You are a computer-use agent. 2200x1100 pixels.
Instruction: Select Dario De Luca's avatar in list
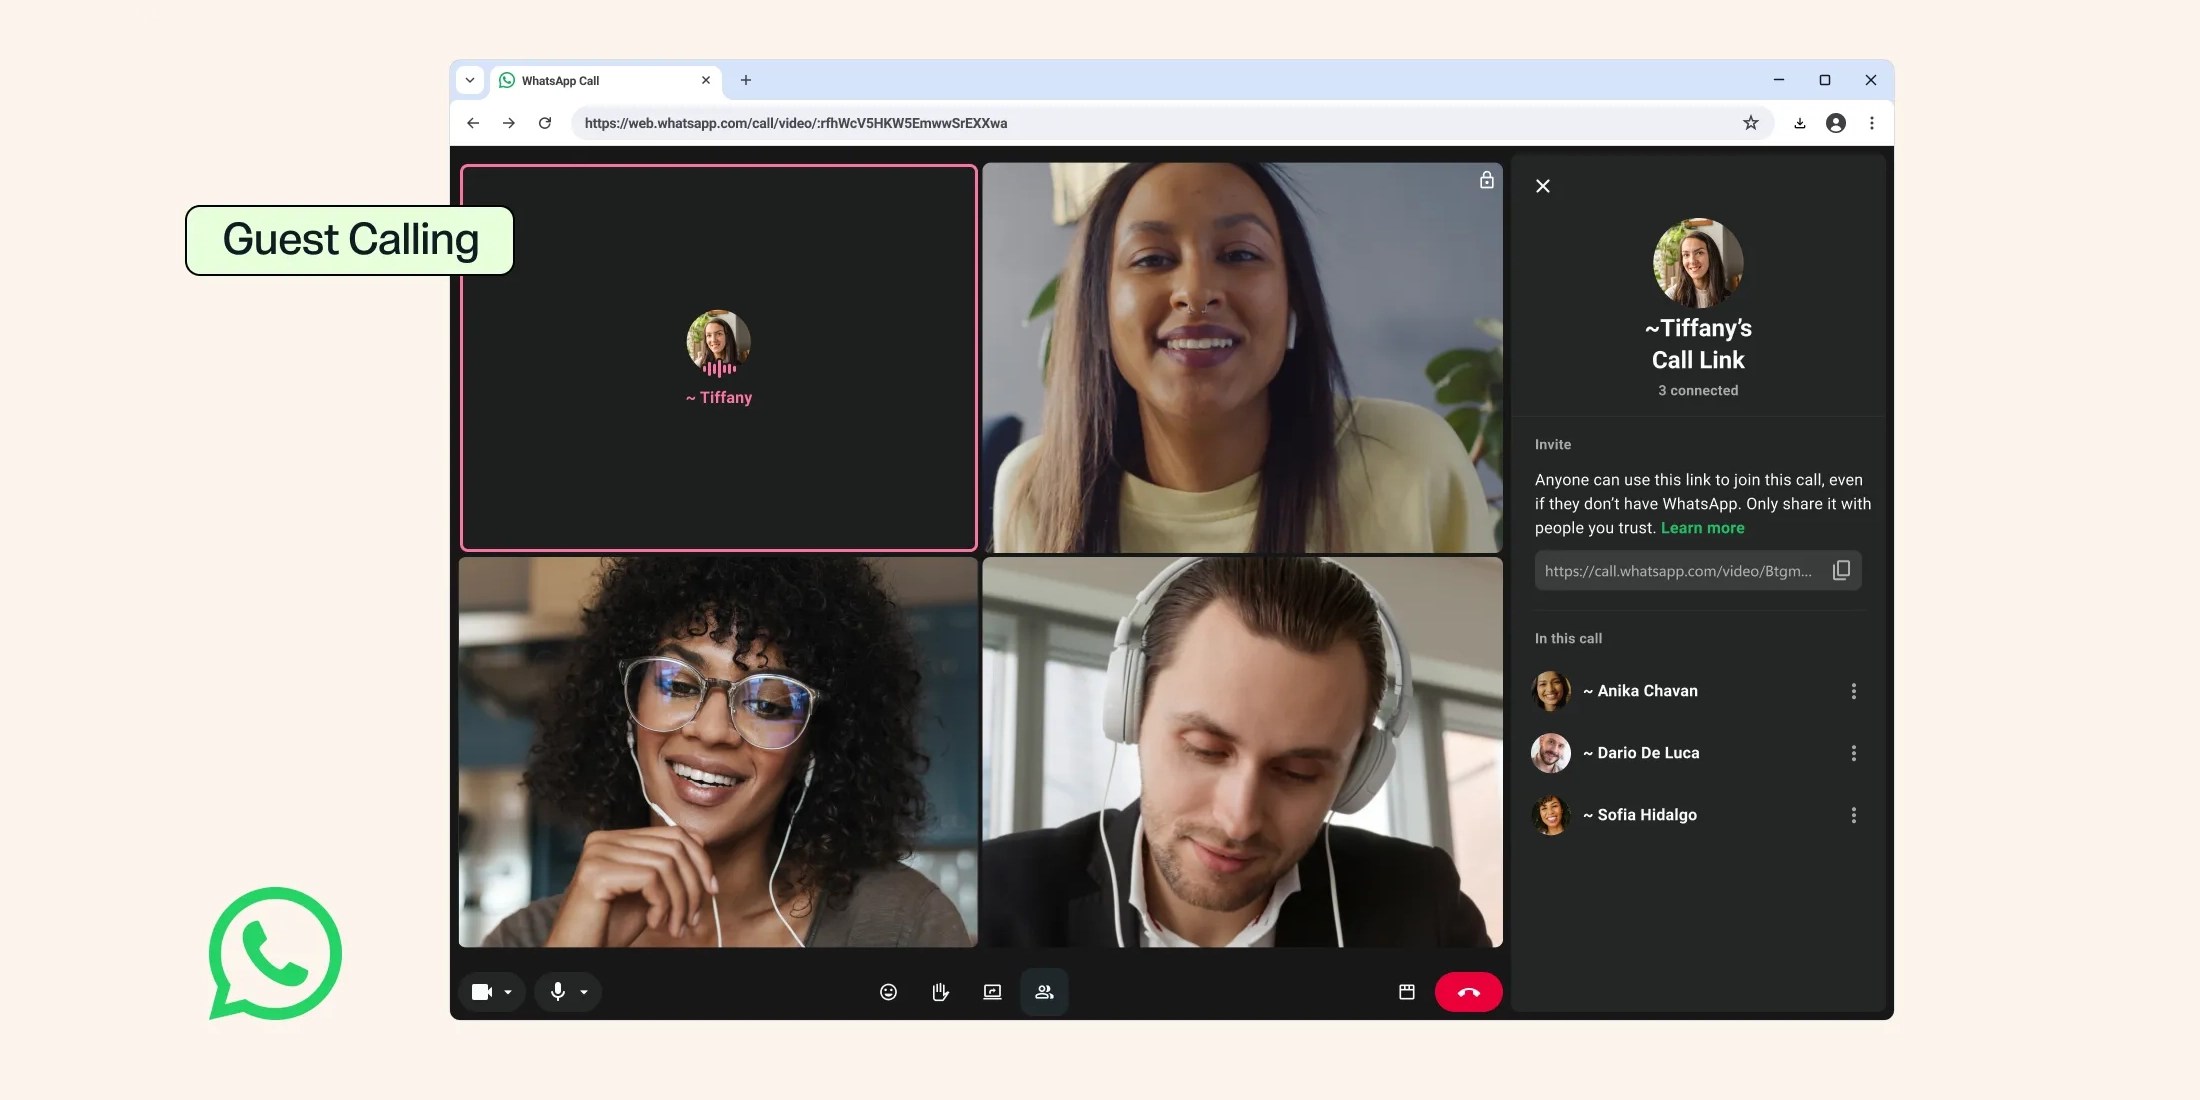pos(1551,753)
